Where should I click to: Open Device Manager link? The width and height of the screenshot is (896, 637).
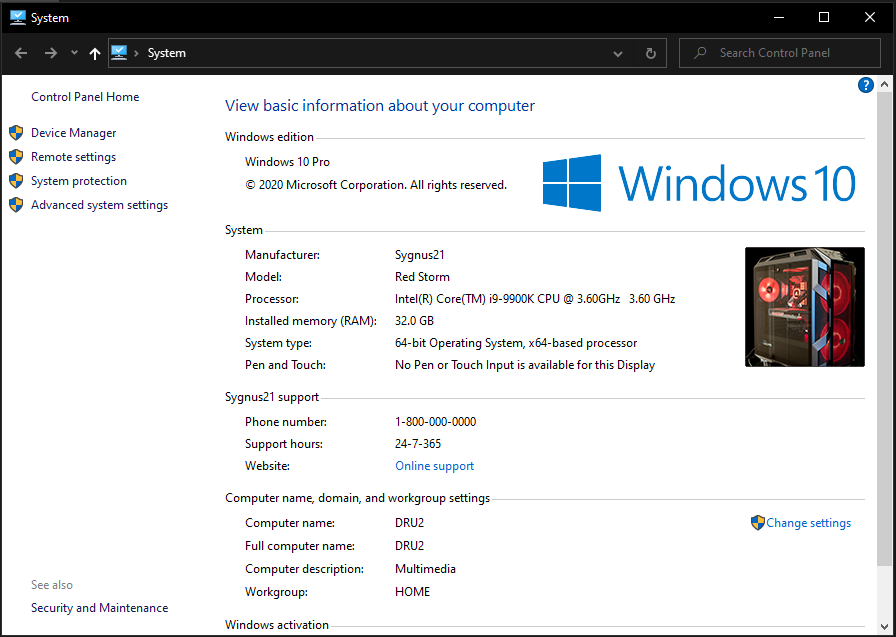click(x=74, y=133)
